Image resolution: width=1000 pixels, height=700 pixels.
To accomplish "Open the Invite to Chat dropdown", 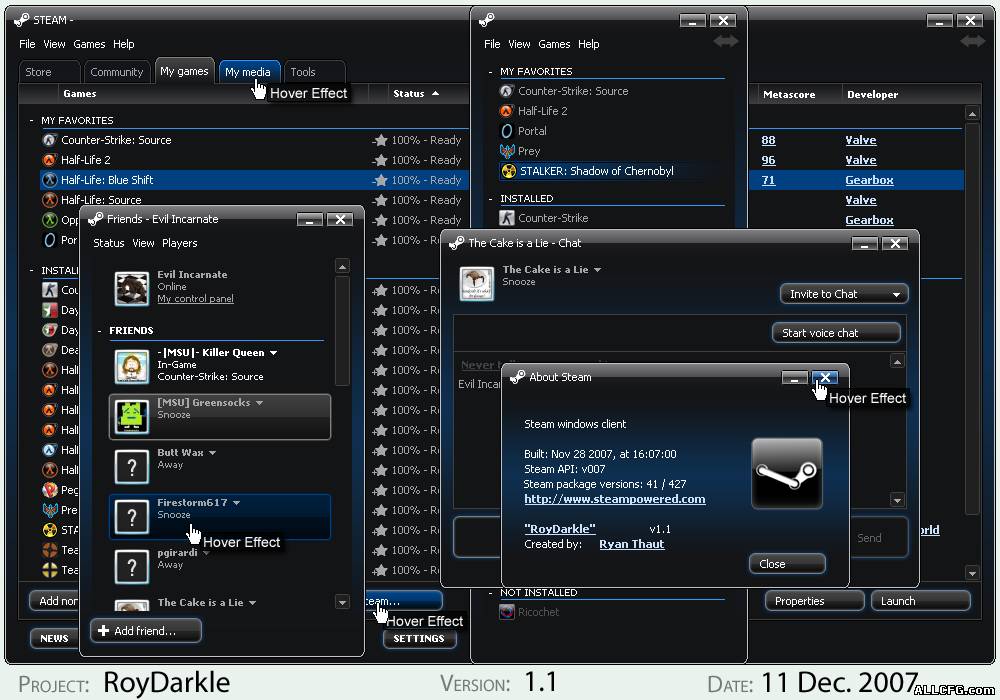I will [844, 294].
